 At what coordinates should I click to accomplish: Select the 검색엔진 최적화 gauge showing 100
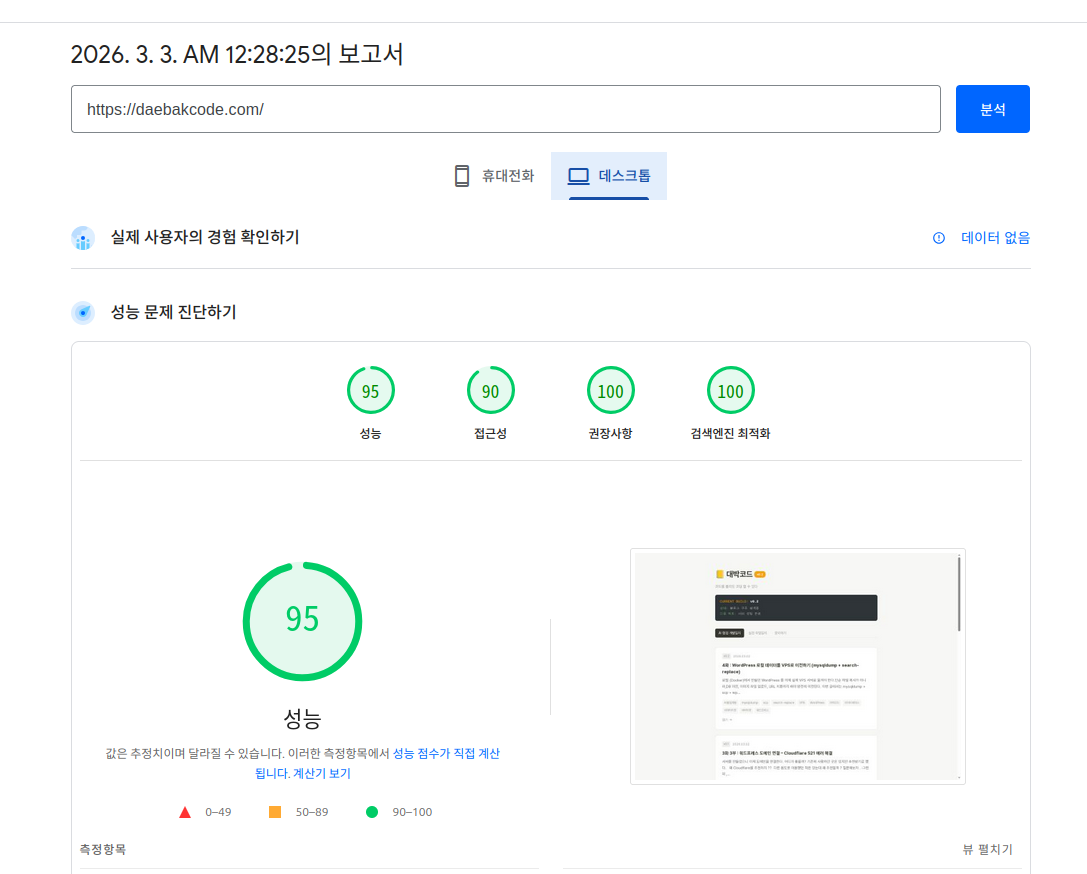[731, 390]
